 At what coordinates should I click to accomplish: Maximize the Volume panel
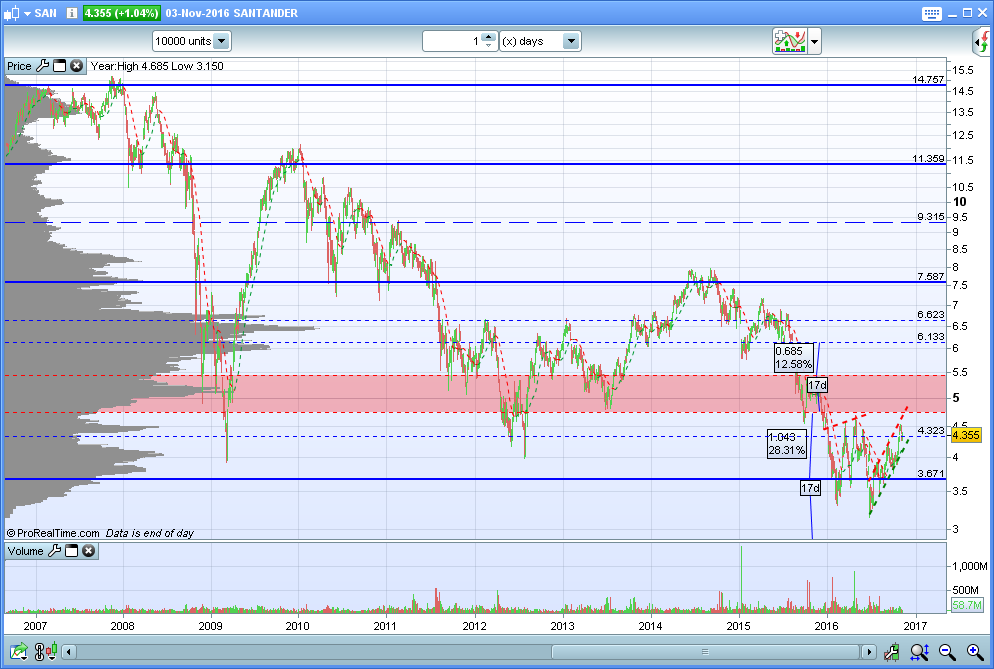click(x=72, y=551)
